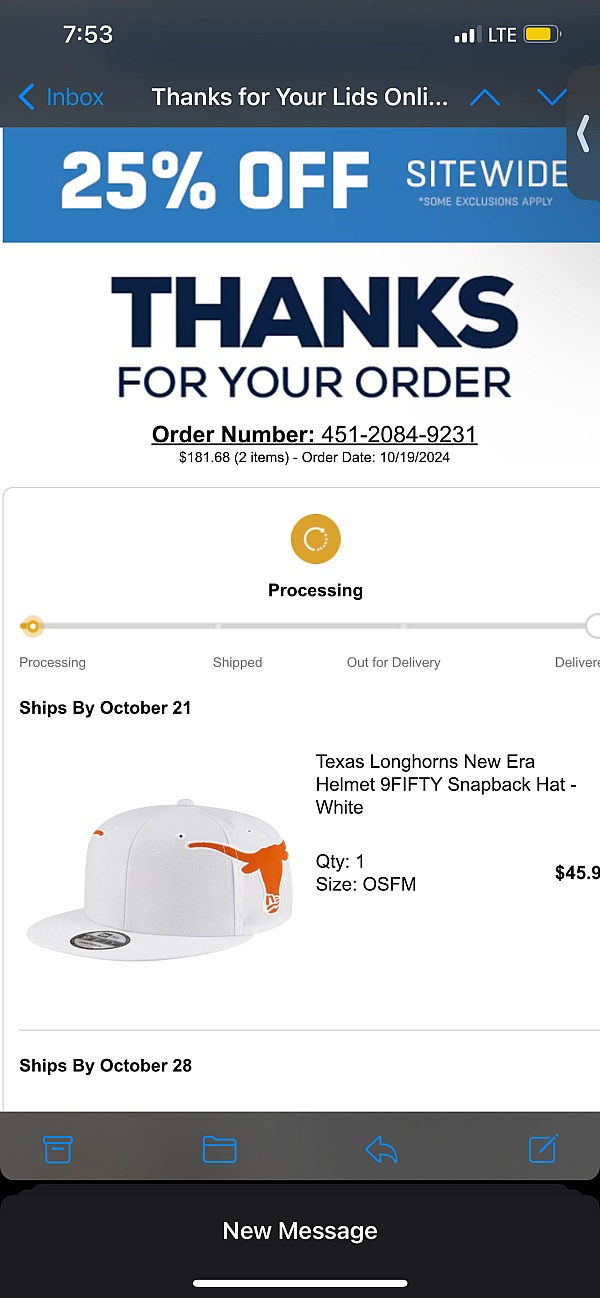600x1298 pixels.
Task: Open Texas Longhorns 9FIFTY Snapback product title
Action: [445, 784]
